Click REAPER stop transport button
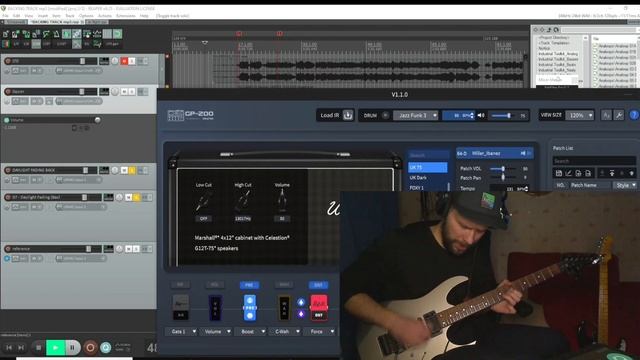Screen dimensions: 640x360 (38, 347)
